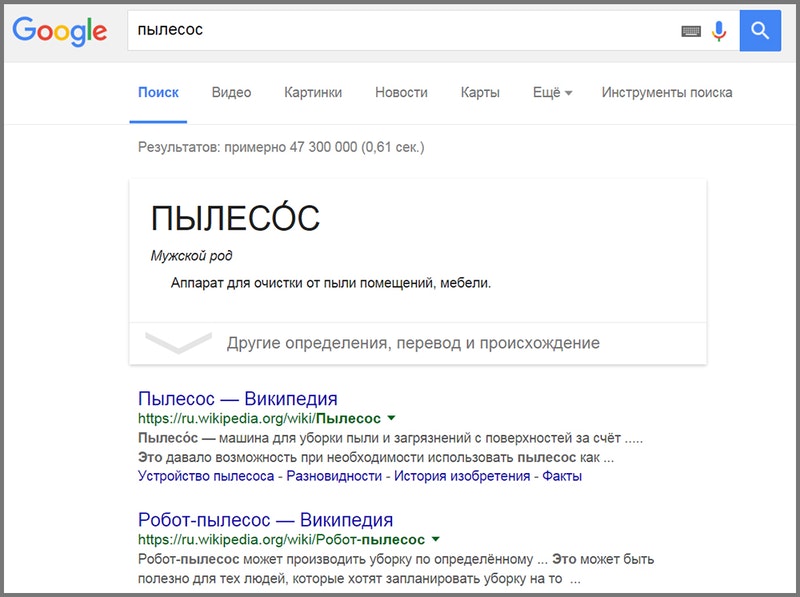Click the История изобретения sitelink
This screenshot has width=800, height=597.
(x=462, y=476)
